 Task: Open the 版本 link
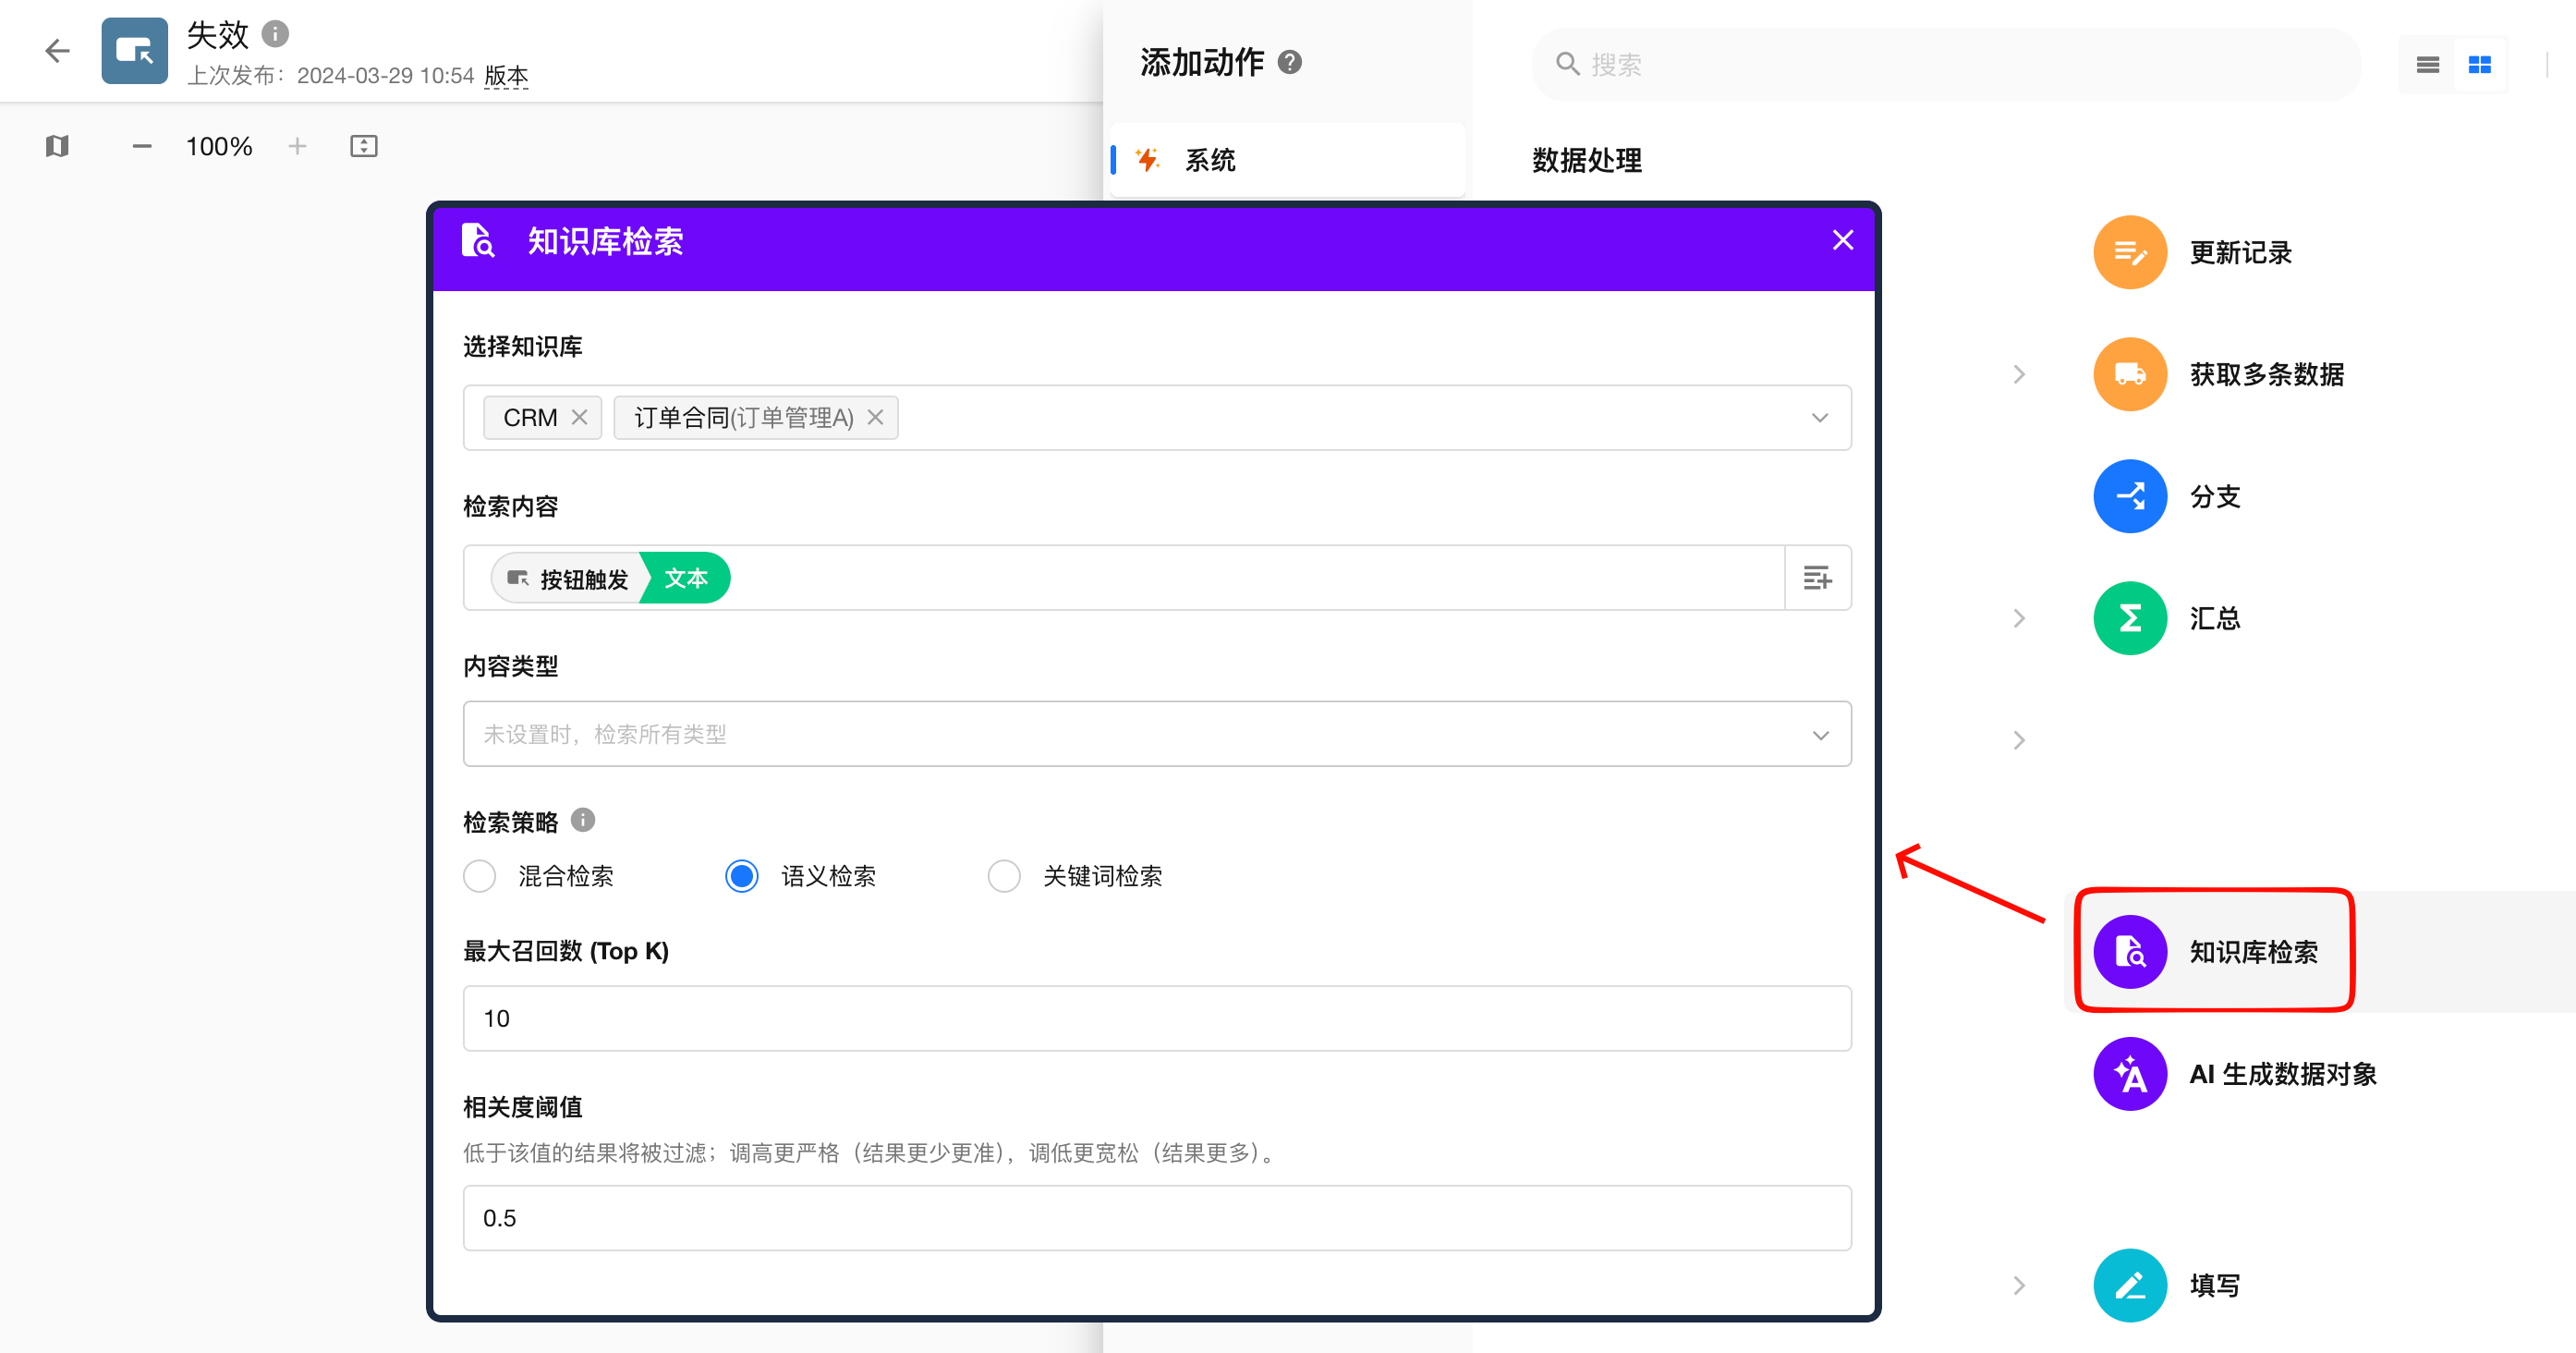[506, 76]
